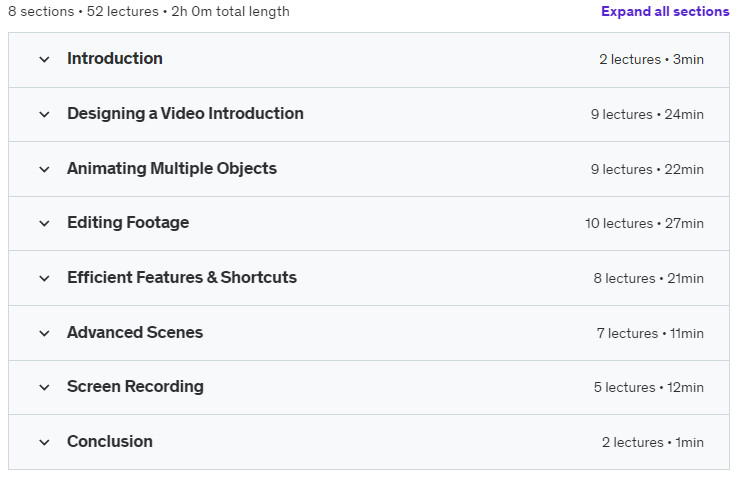The image size is (739, 477).
Task: Expand the Editing Footage chevron
Action: (44, 223)
